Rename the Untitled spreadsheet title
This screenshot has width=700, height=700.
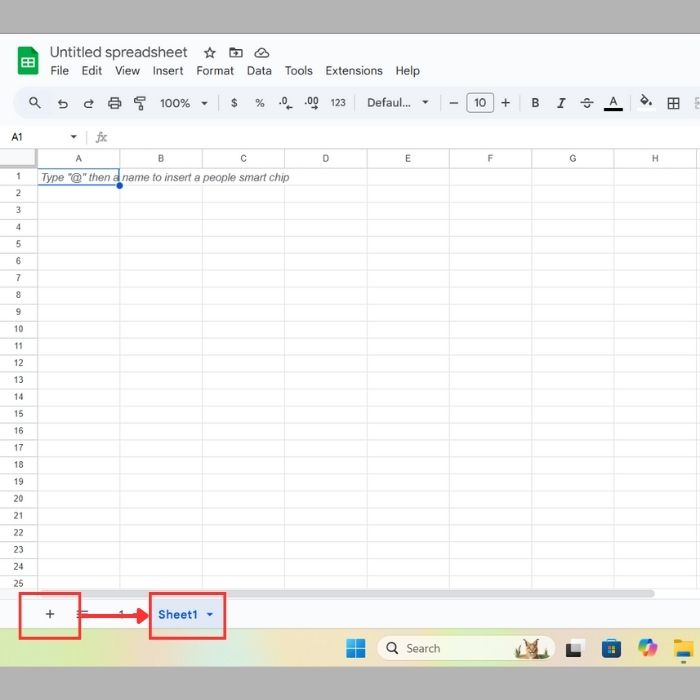click(118, 52)
